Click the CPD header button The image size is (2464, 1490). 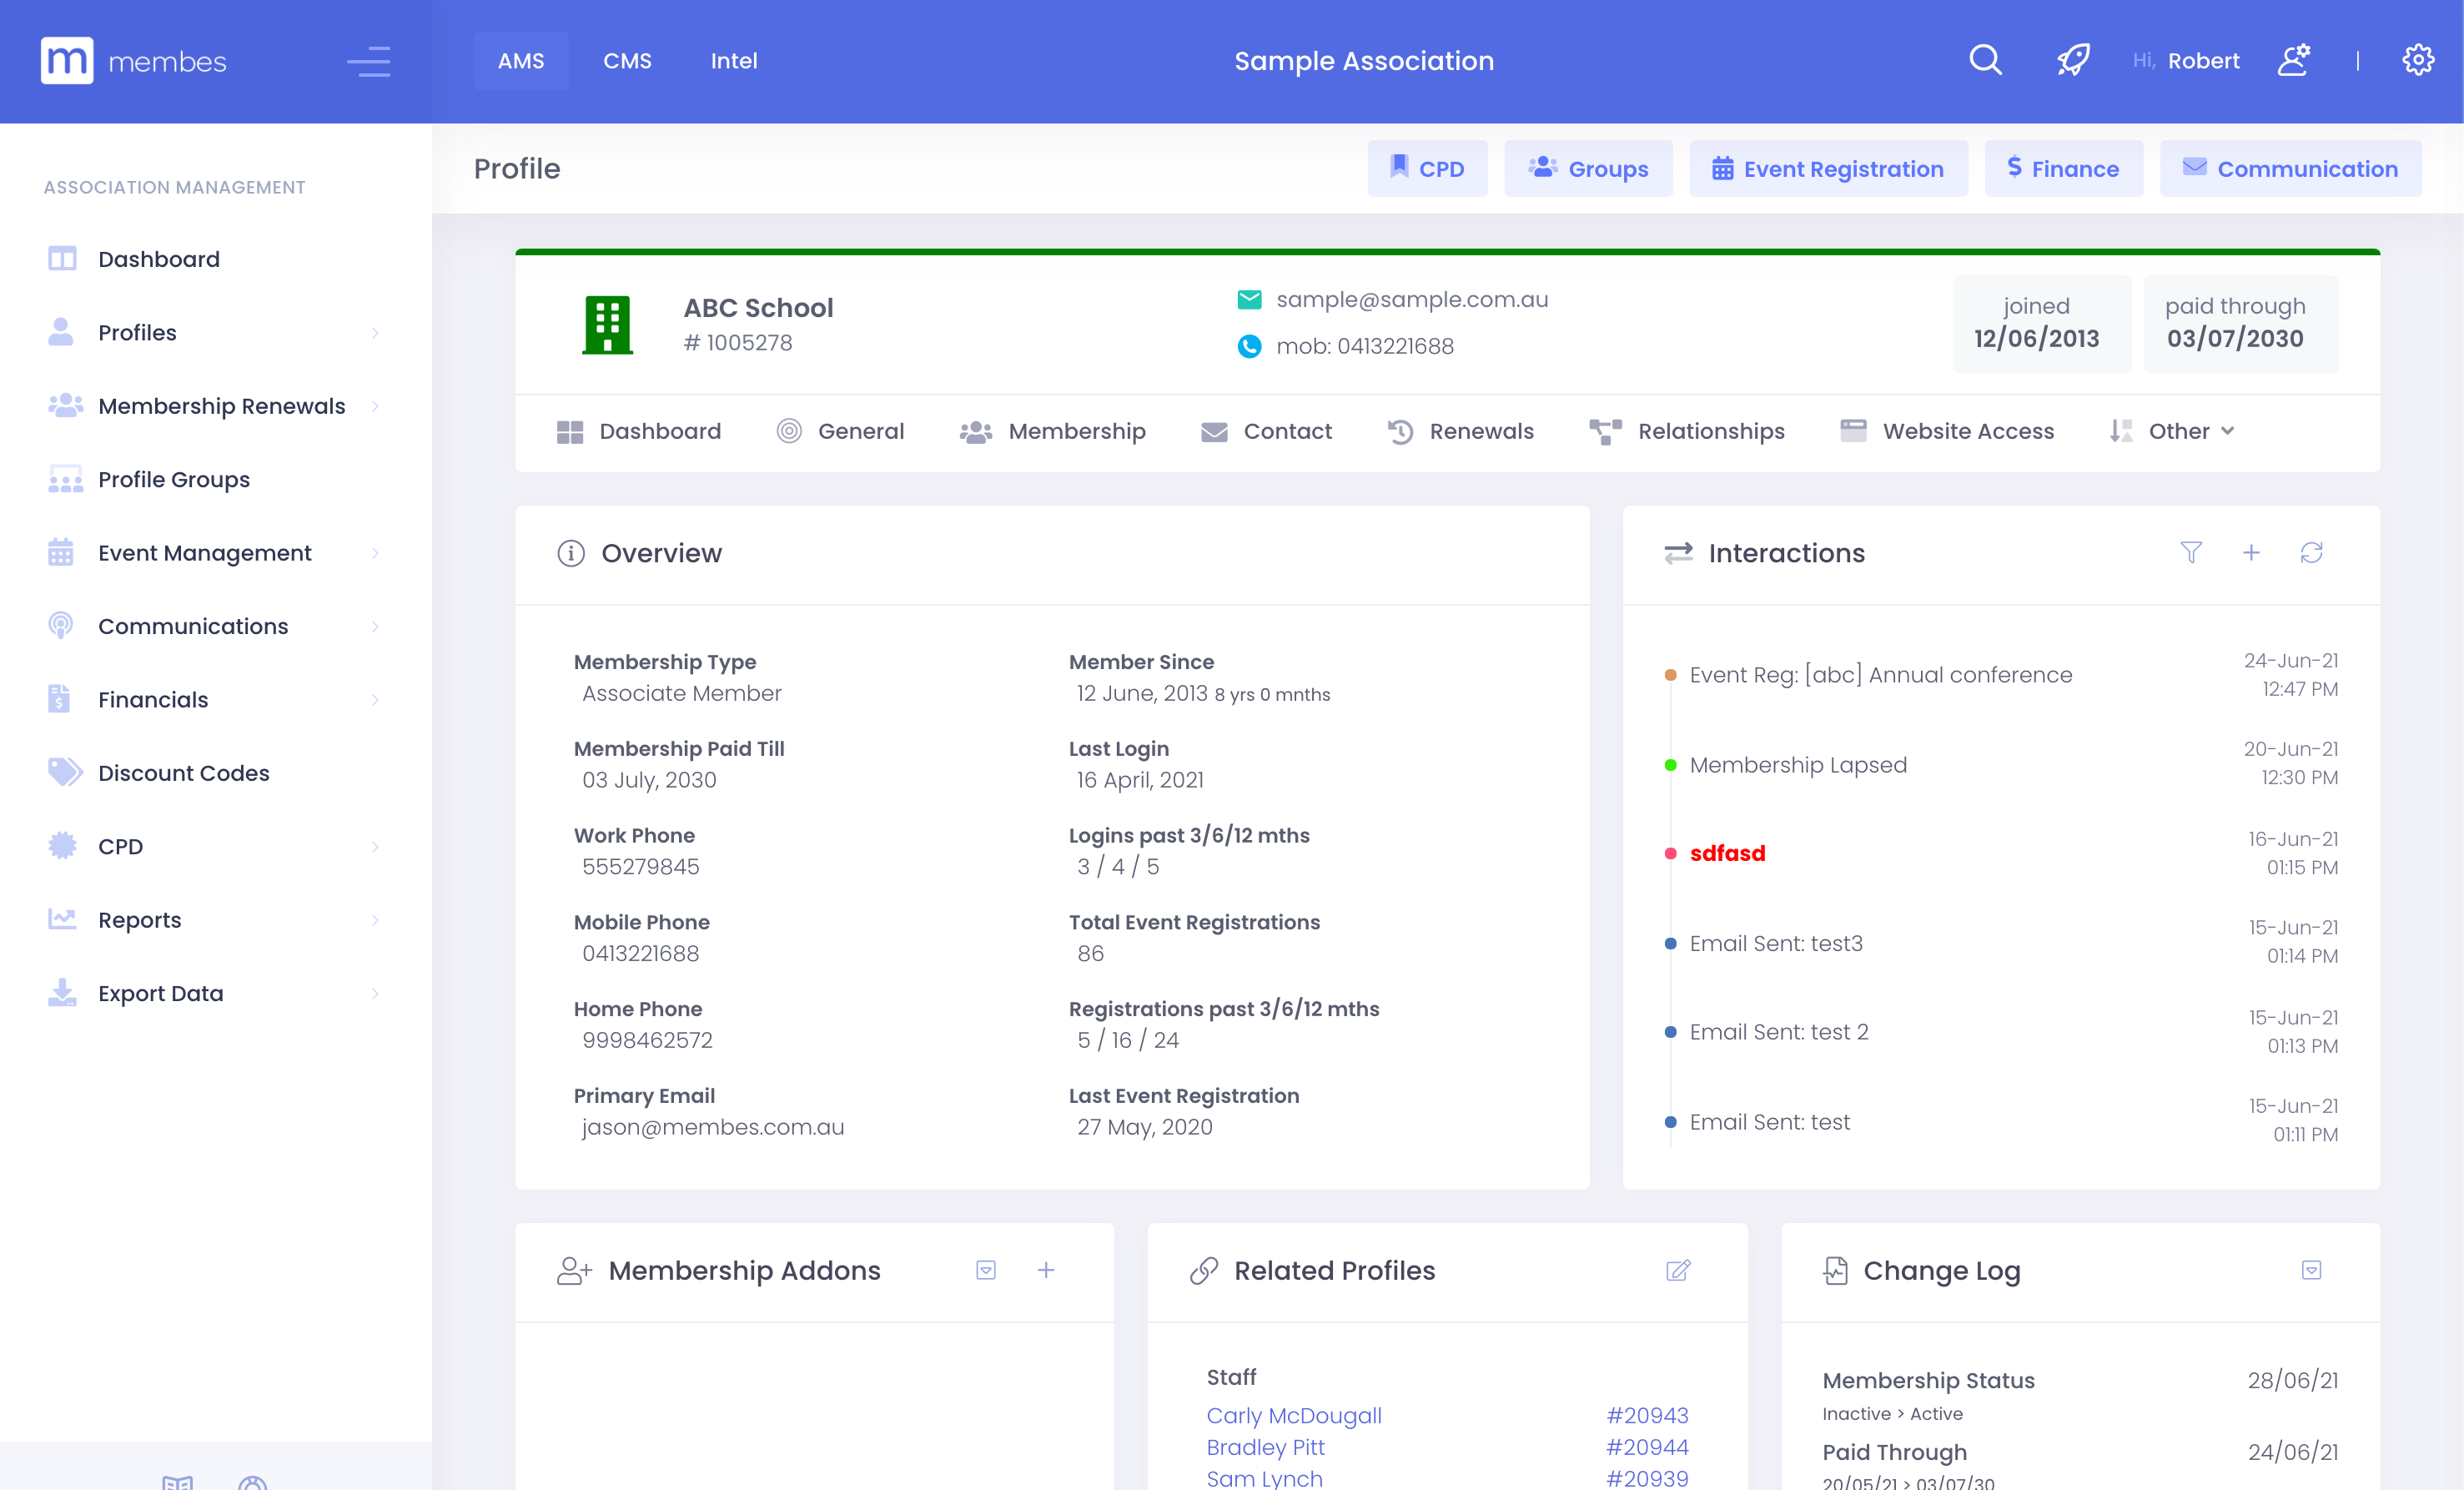coord(1427,168)
